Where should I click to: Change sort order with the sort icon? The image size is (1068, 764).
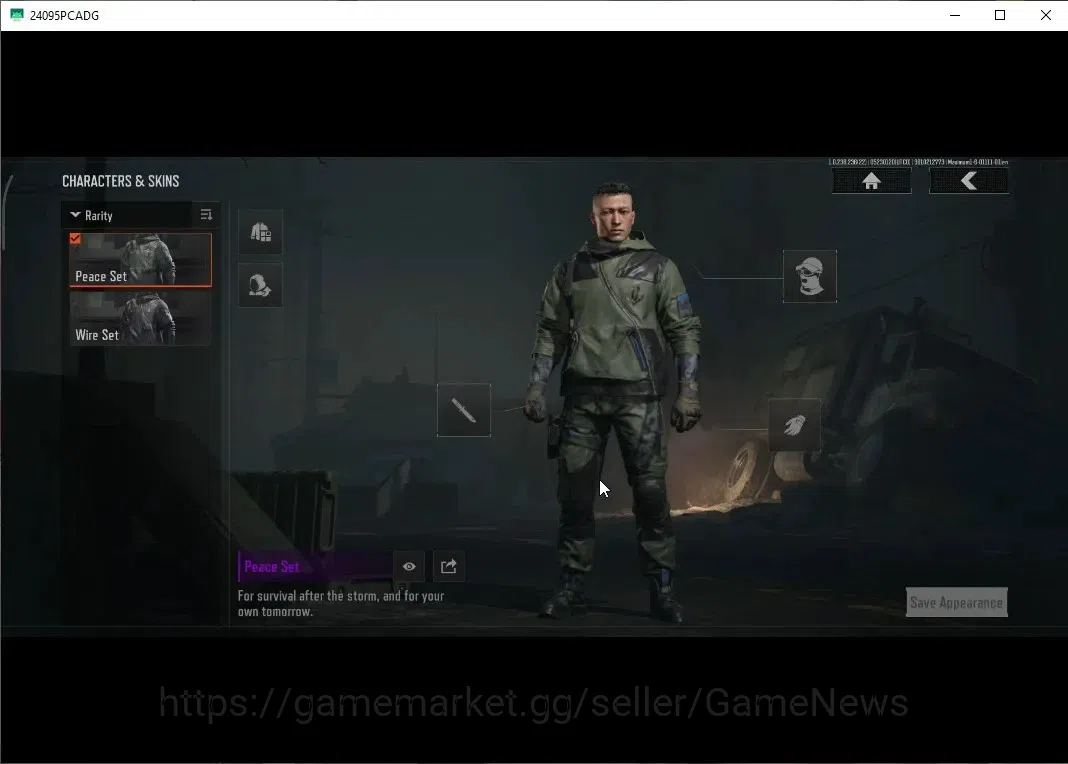pos(206,215)
